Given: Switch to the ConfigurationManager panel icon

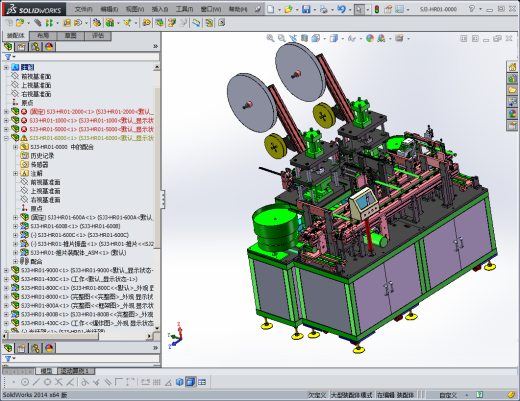Looking at the screenshot, I should point(35,47).
